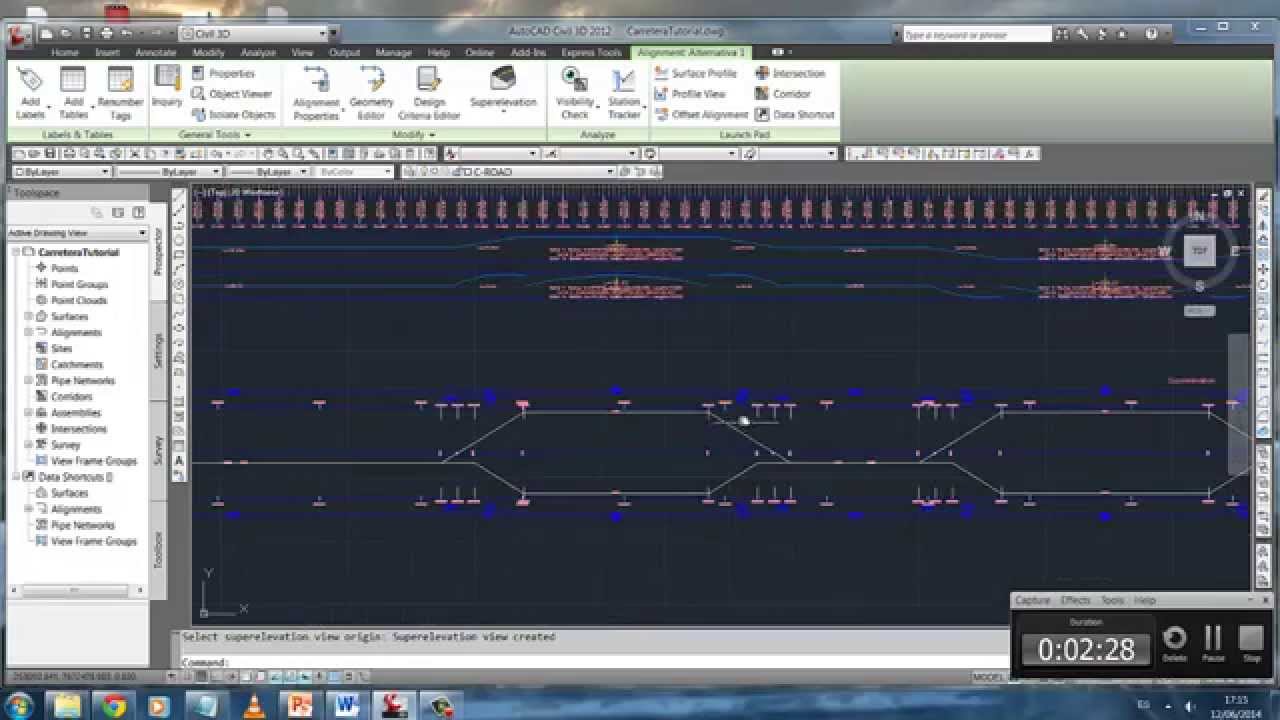Delete the current recording
This screenshot has height=720, width=1280.
click(x=1175, y=642)
